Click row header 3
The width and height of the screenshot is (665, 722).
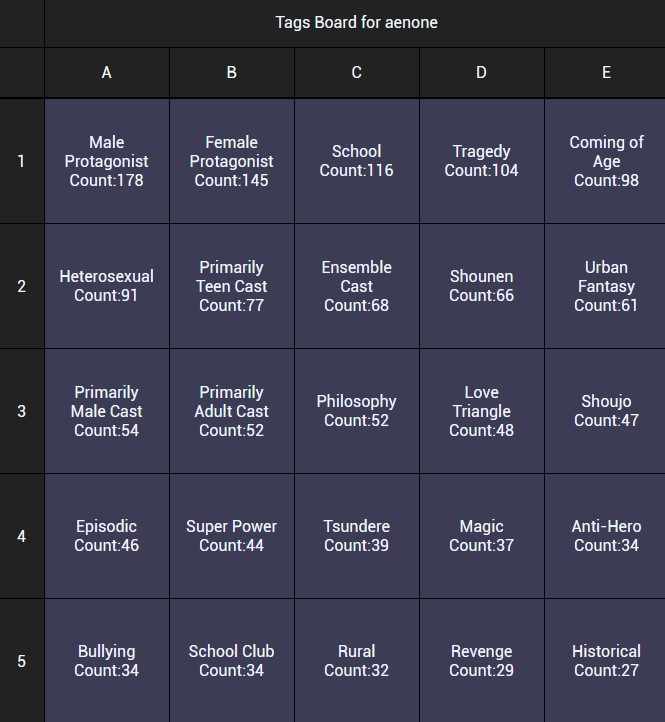pos(22,411)
